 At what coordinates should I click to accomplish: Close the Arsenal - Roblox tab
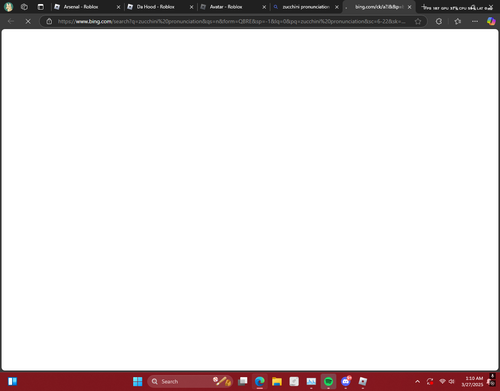(118, 7)
